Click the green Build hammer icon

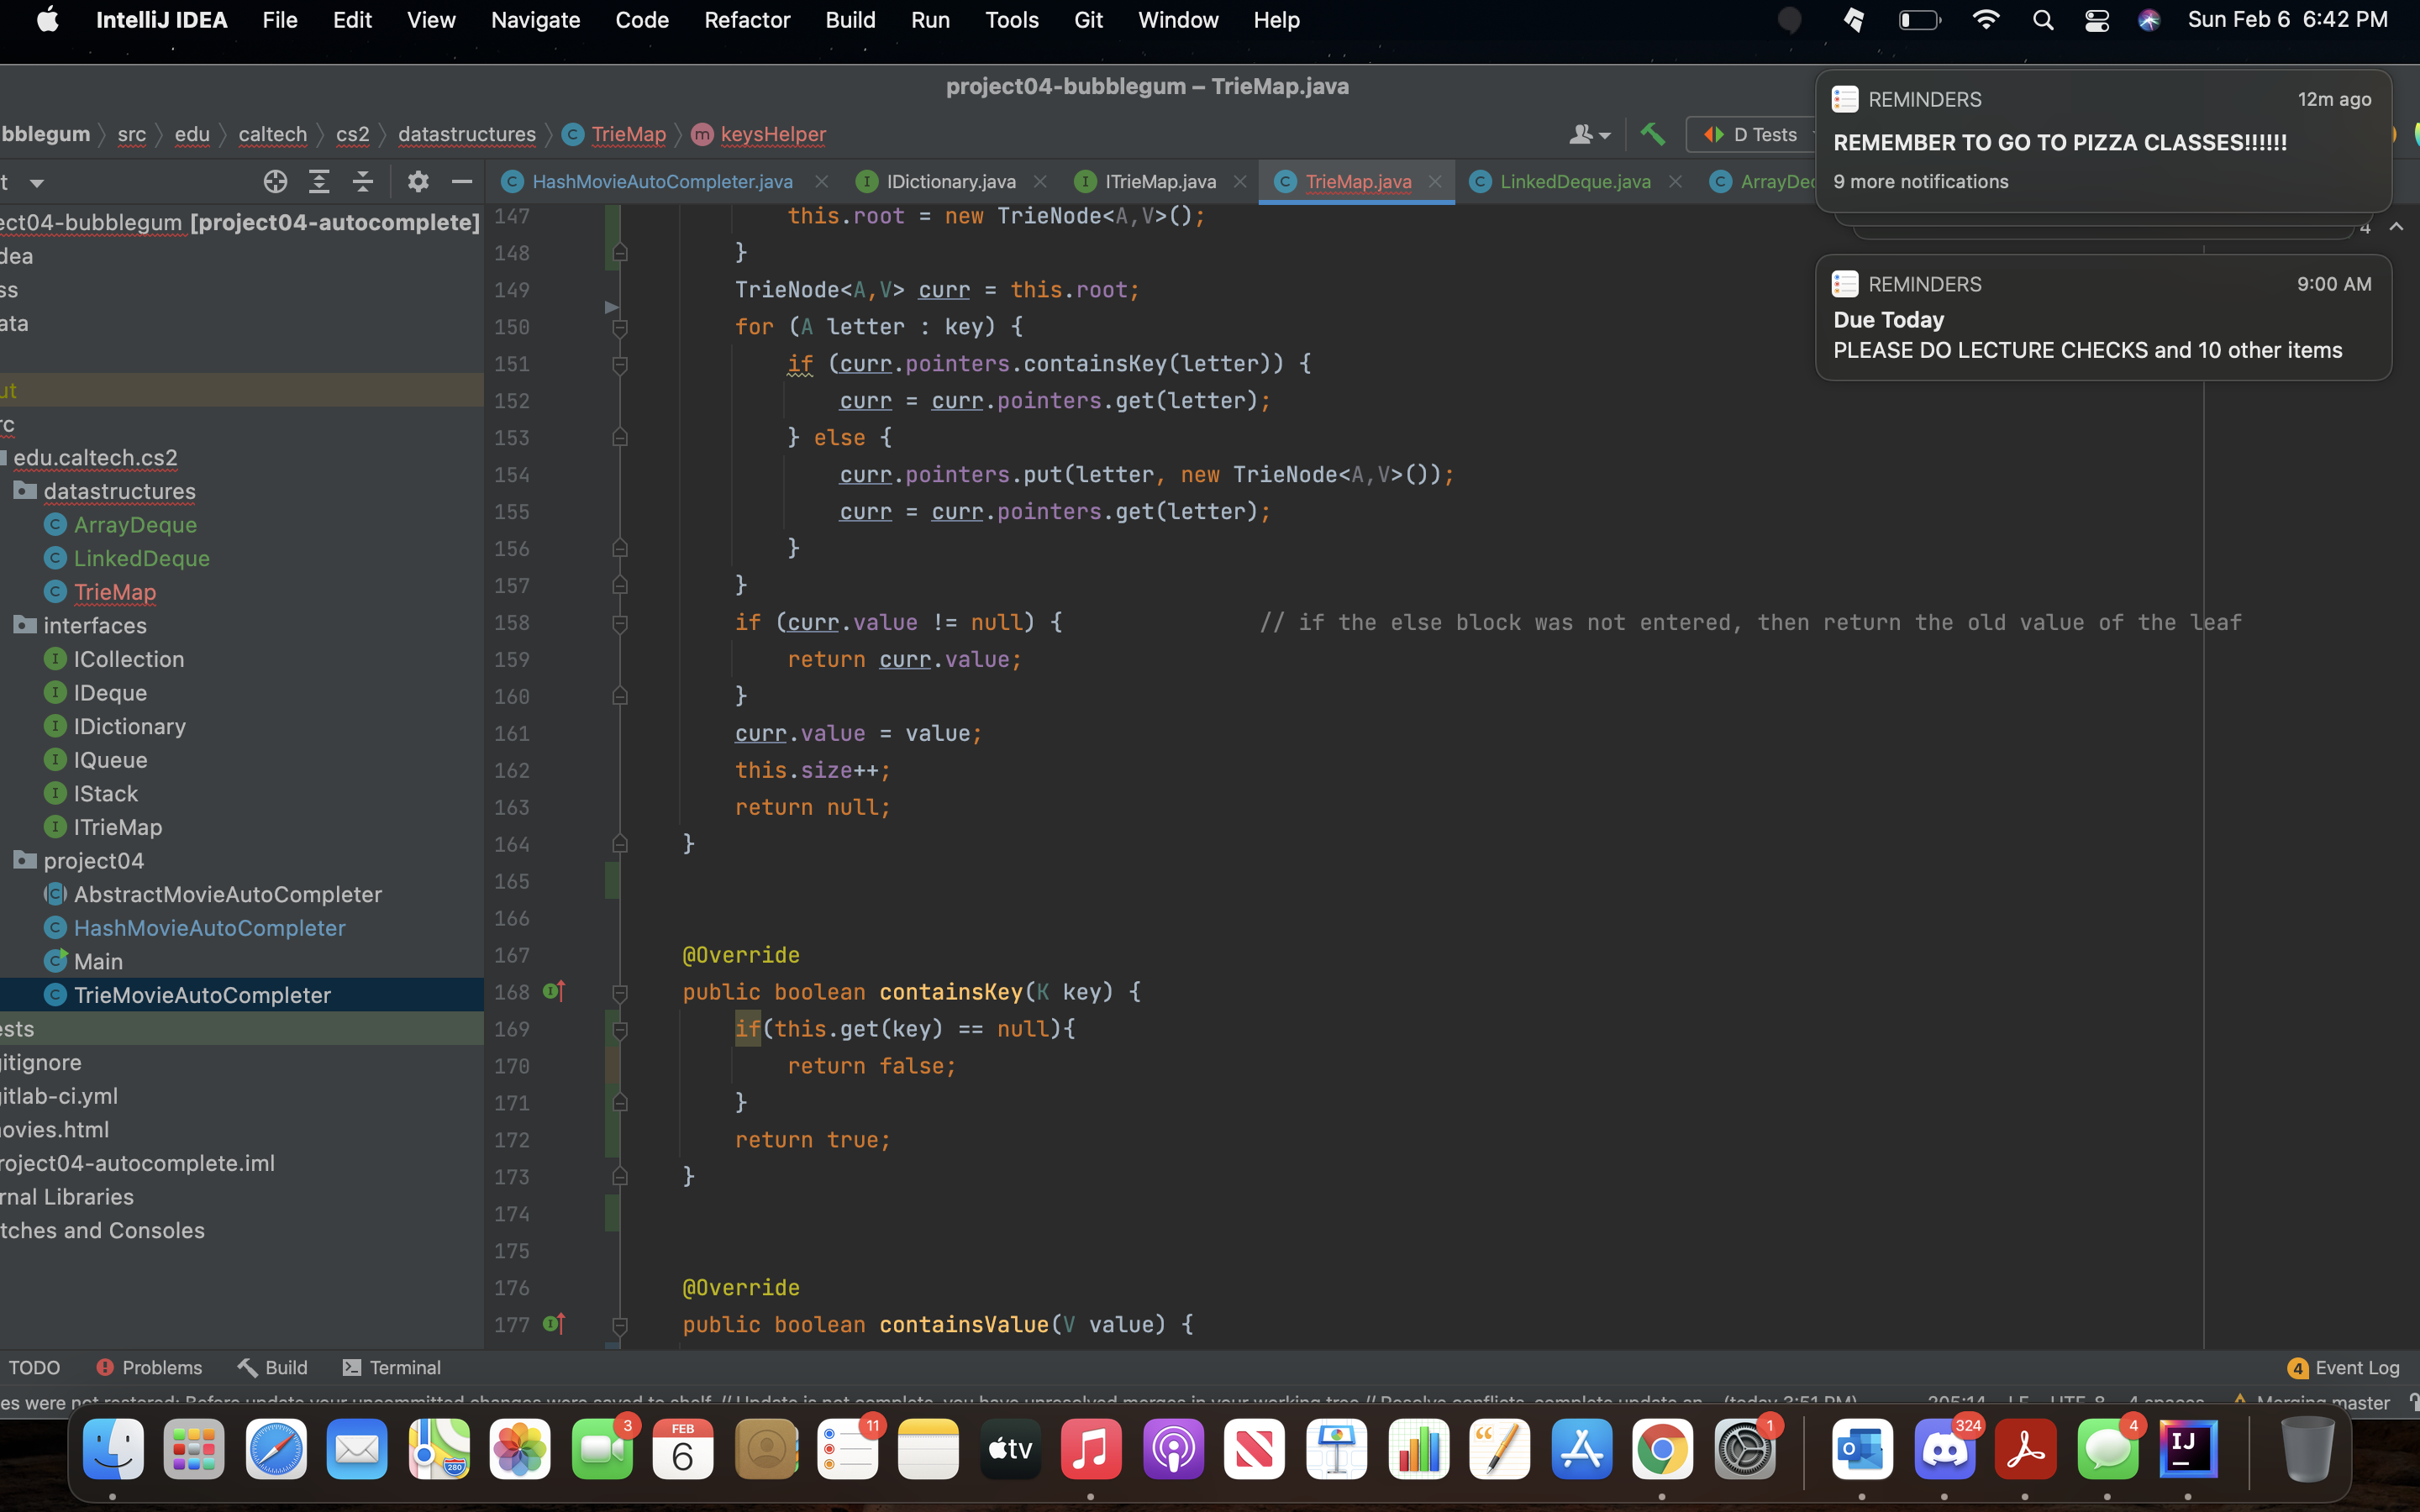tap(1652, 134)
